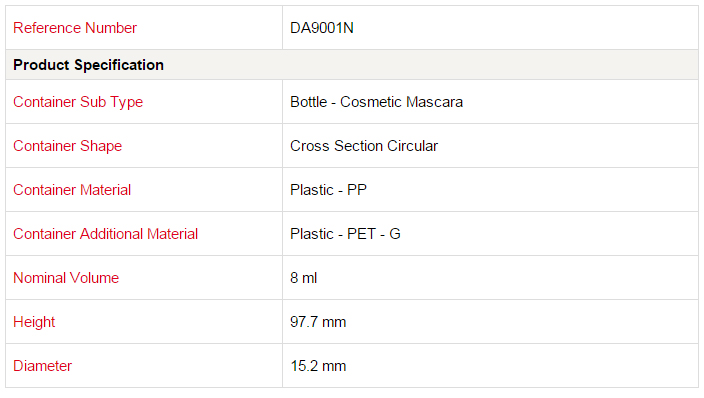Open the Container Sub Type link

pos(78,102)
